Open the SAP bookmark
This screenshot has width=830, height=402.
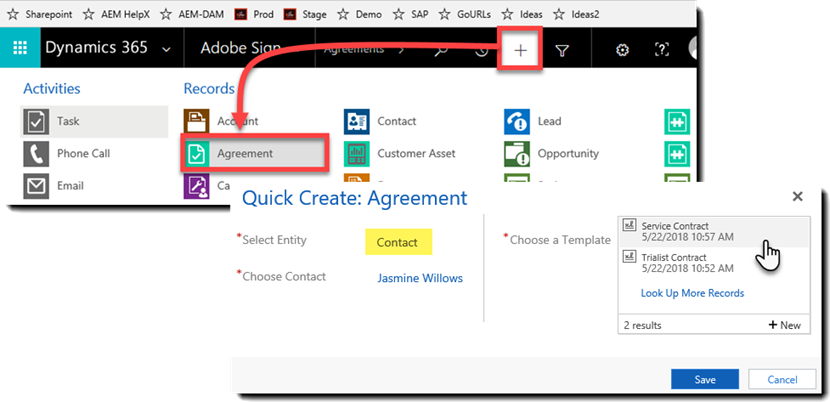point(411,14)
